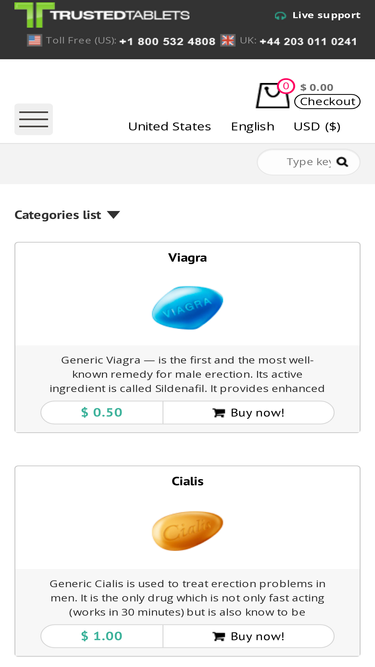Expand the Categories list dropdown
The width and height of the screenshot is (375, 667).
pos(67,215)
